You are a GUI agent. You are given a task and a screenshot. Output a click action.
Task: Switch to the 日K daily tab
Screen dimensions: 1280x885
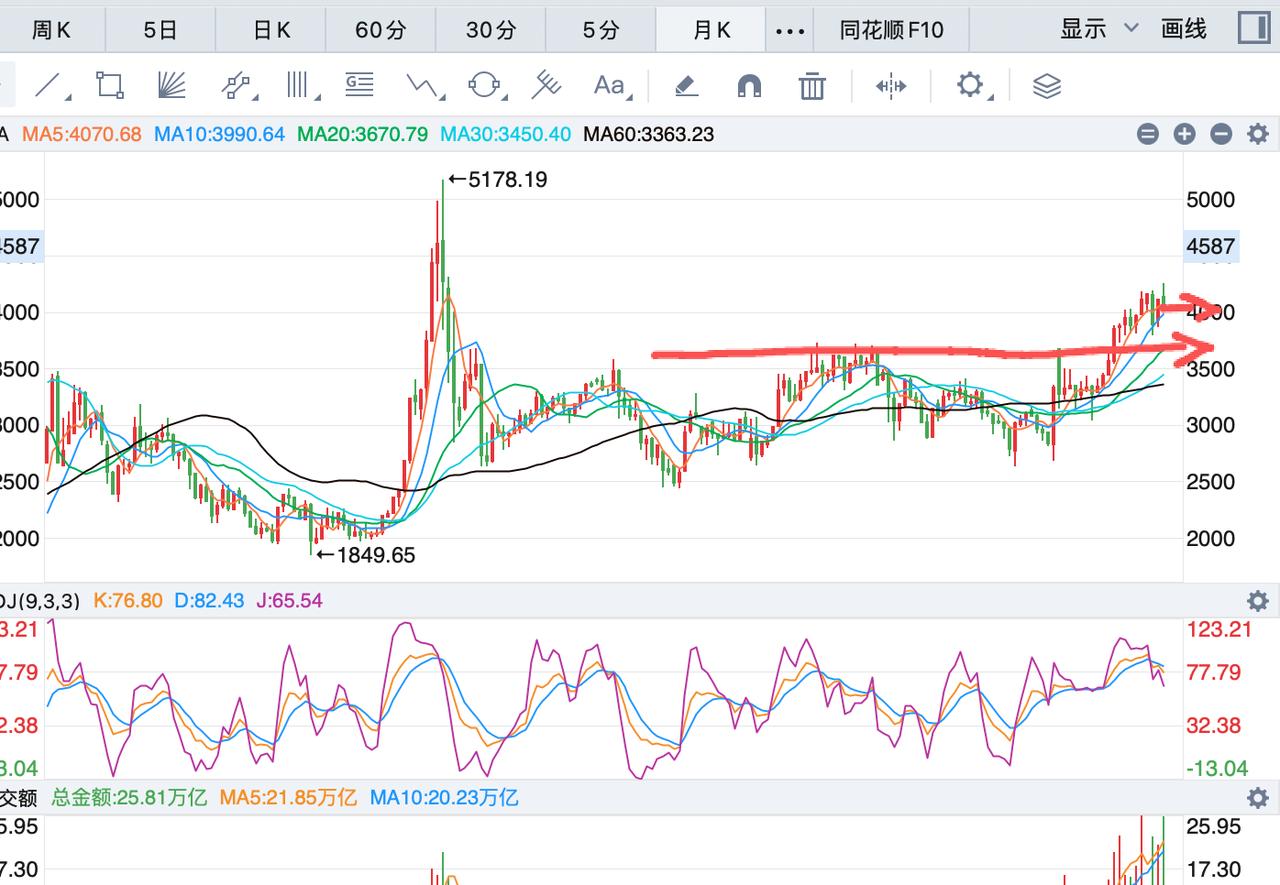click(x=271, y=30)
